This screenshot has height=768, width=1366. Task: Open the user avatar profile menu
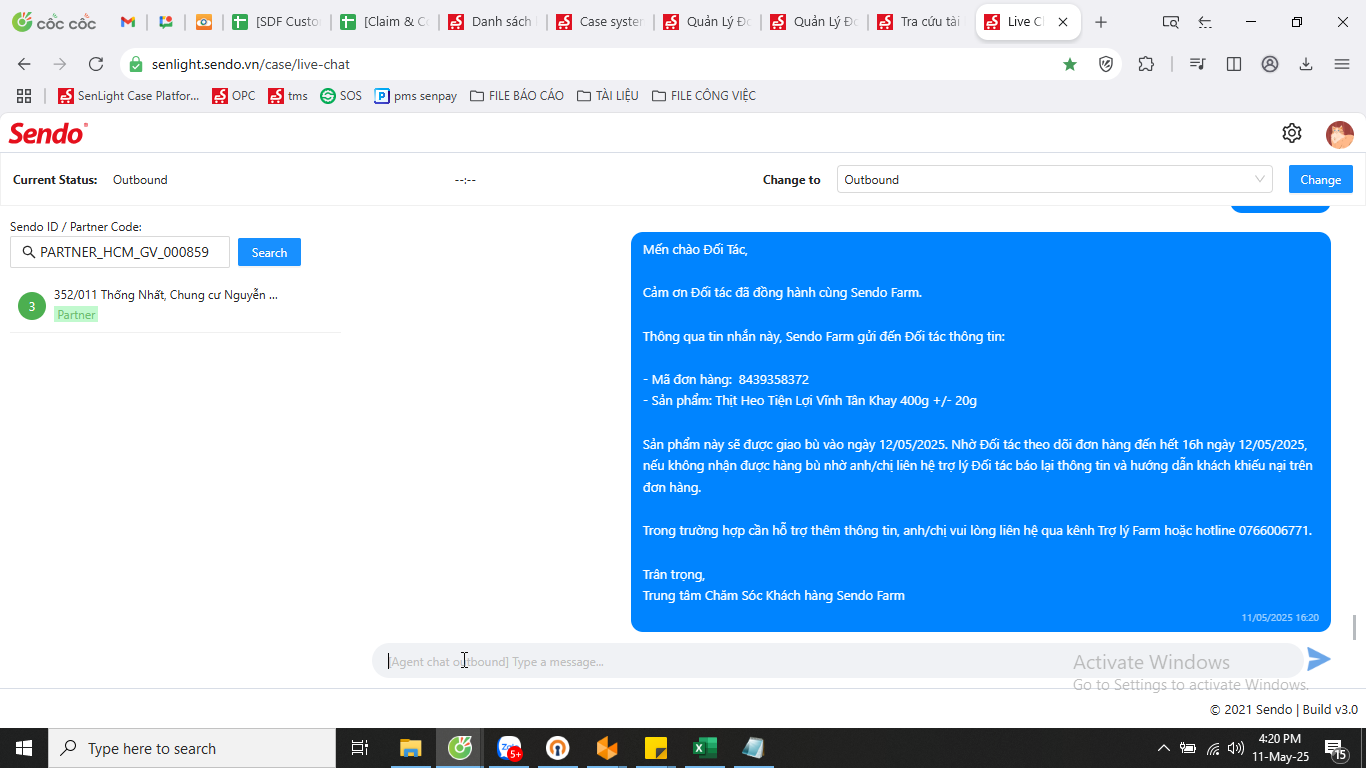[x=1340, y=134]
